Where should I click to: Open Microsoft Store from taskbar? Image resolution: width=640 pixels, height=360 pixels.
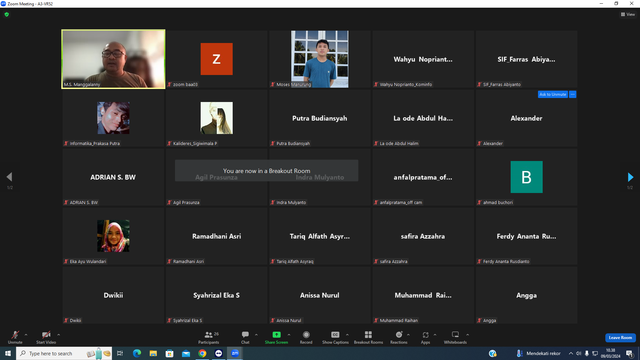(x=169, y=353)
